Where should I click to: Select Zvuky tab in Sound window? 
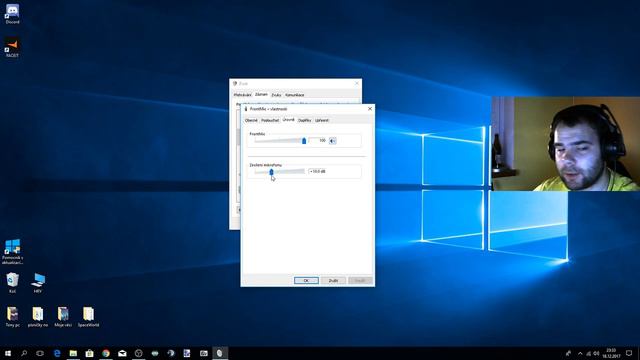click(276, 95)
